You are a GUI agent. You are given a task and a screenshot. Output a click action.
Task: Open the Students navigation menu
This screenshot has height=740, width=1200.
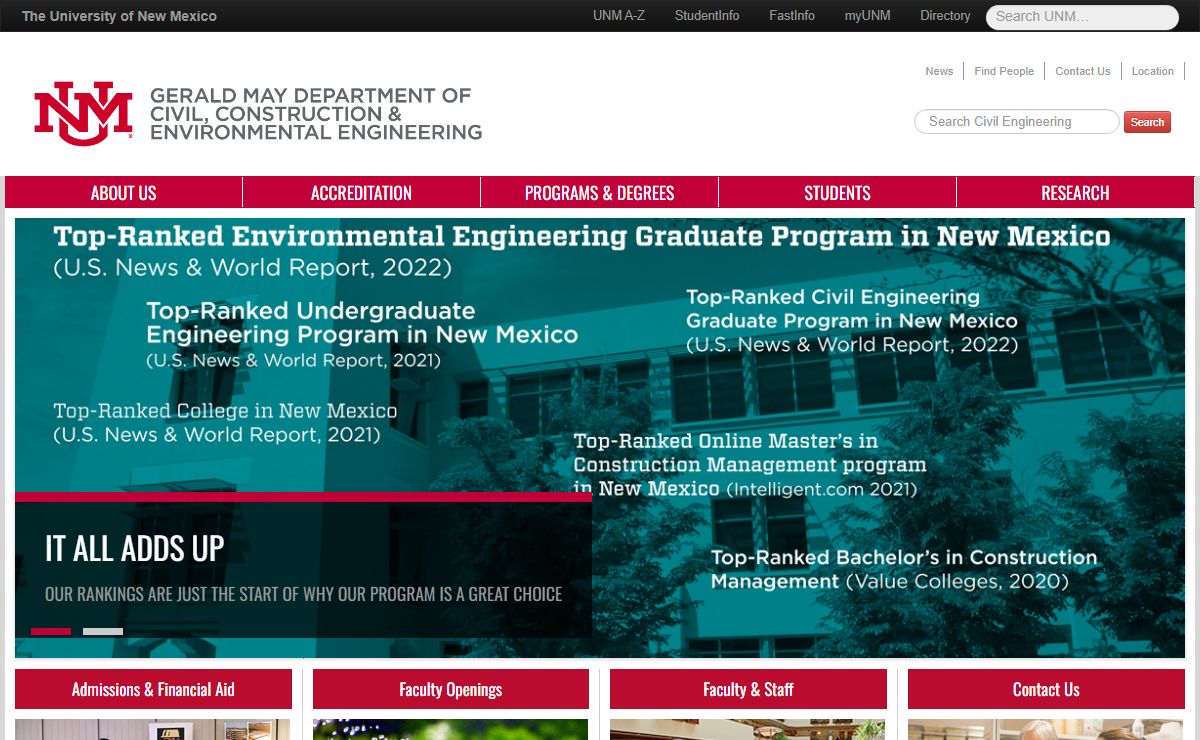837,193
